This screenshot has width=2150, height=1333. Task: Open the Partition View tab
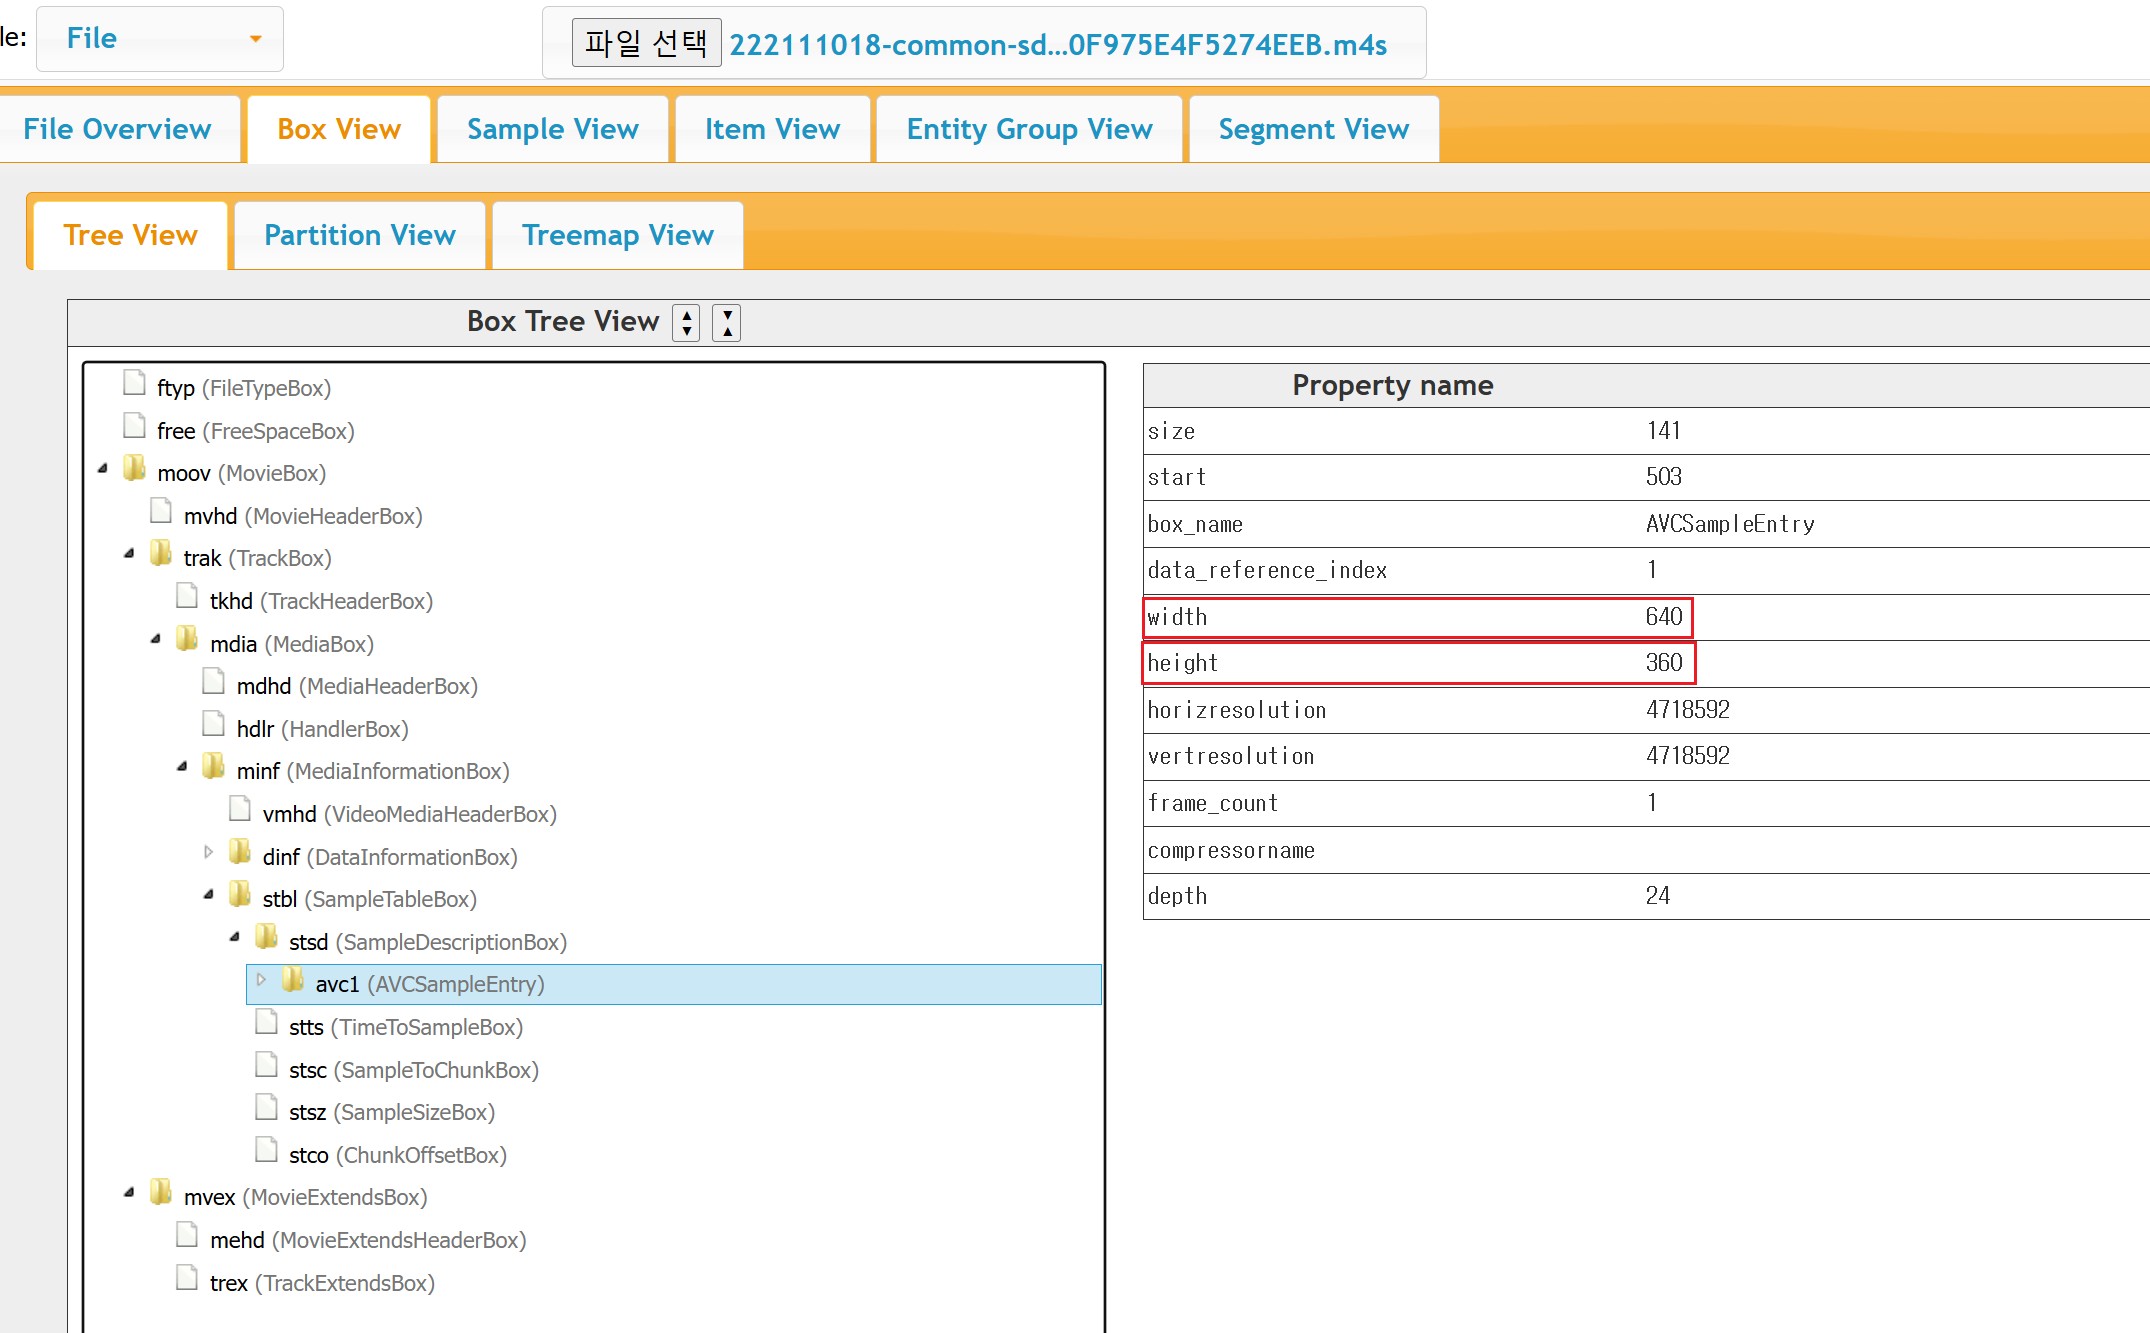(x=360, y=235)
